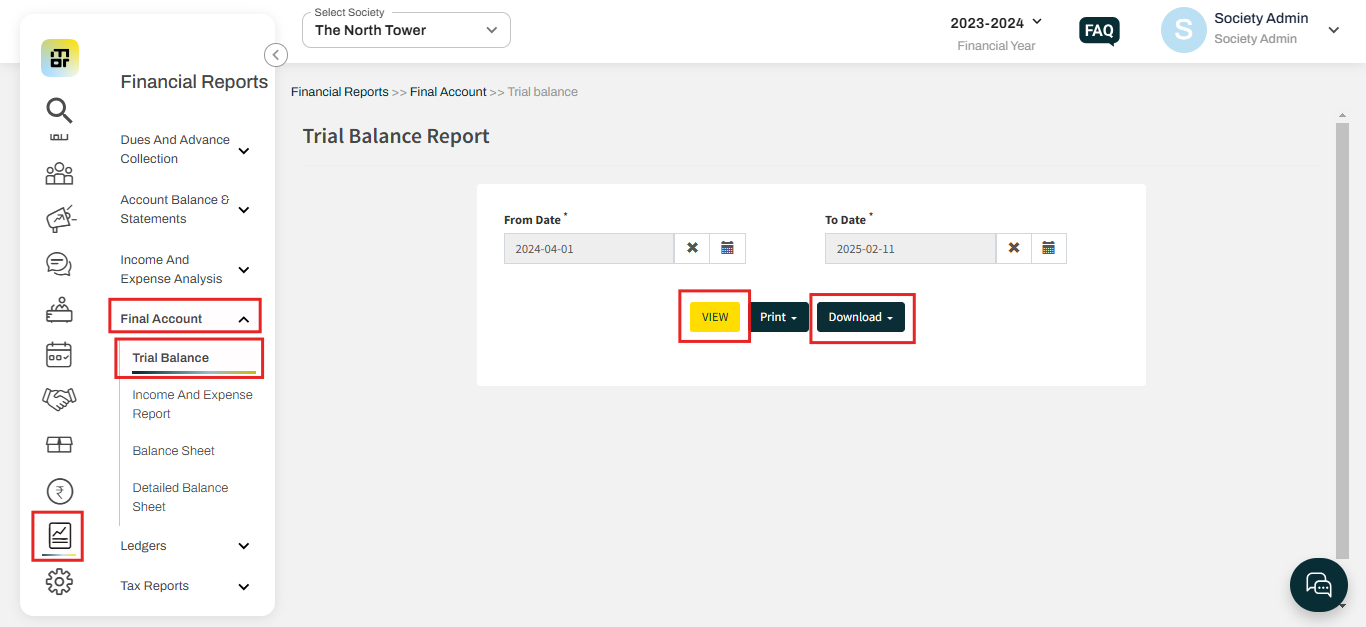Open the From Date calendar picker

click(727, 248)
